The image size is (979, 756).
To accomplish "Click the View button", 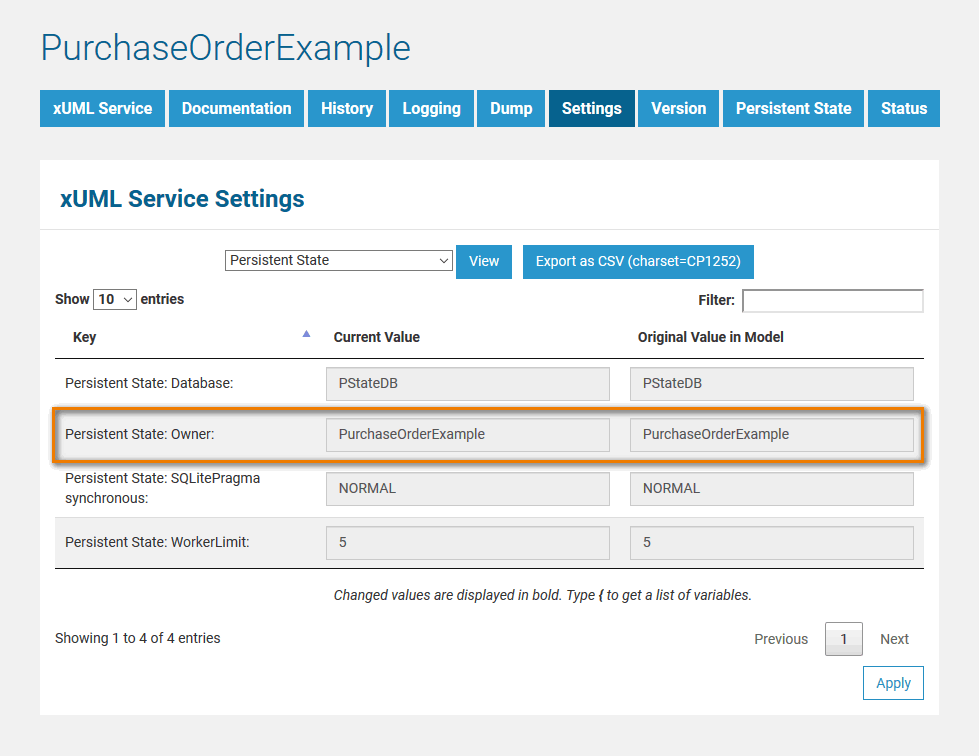I will [x=483, y=260].
